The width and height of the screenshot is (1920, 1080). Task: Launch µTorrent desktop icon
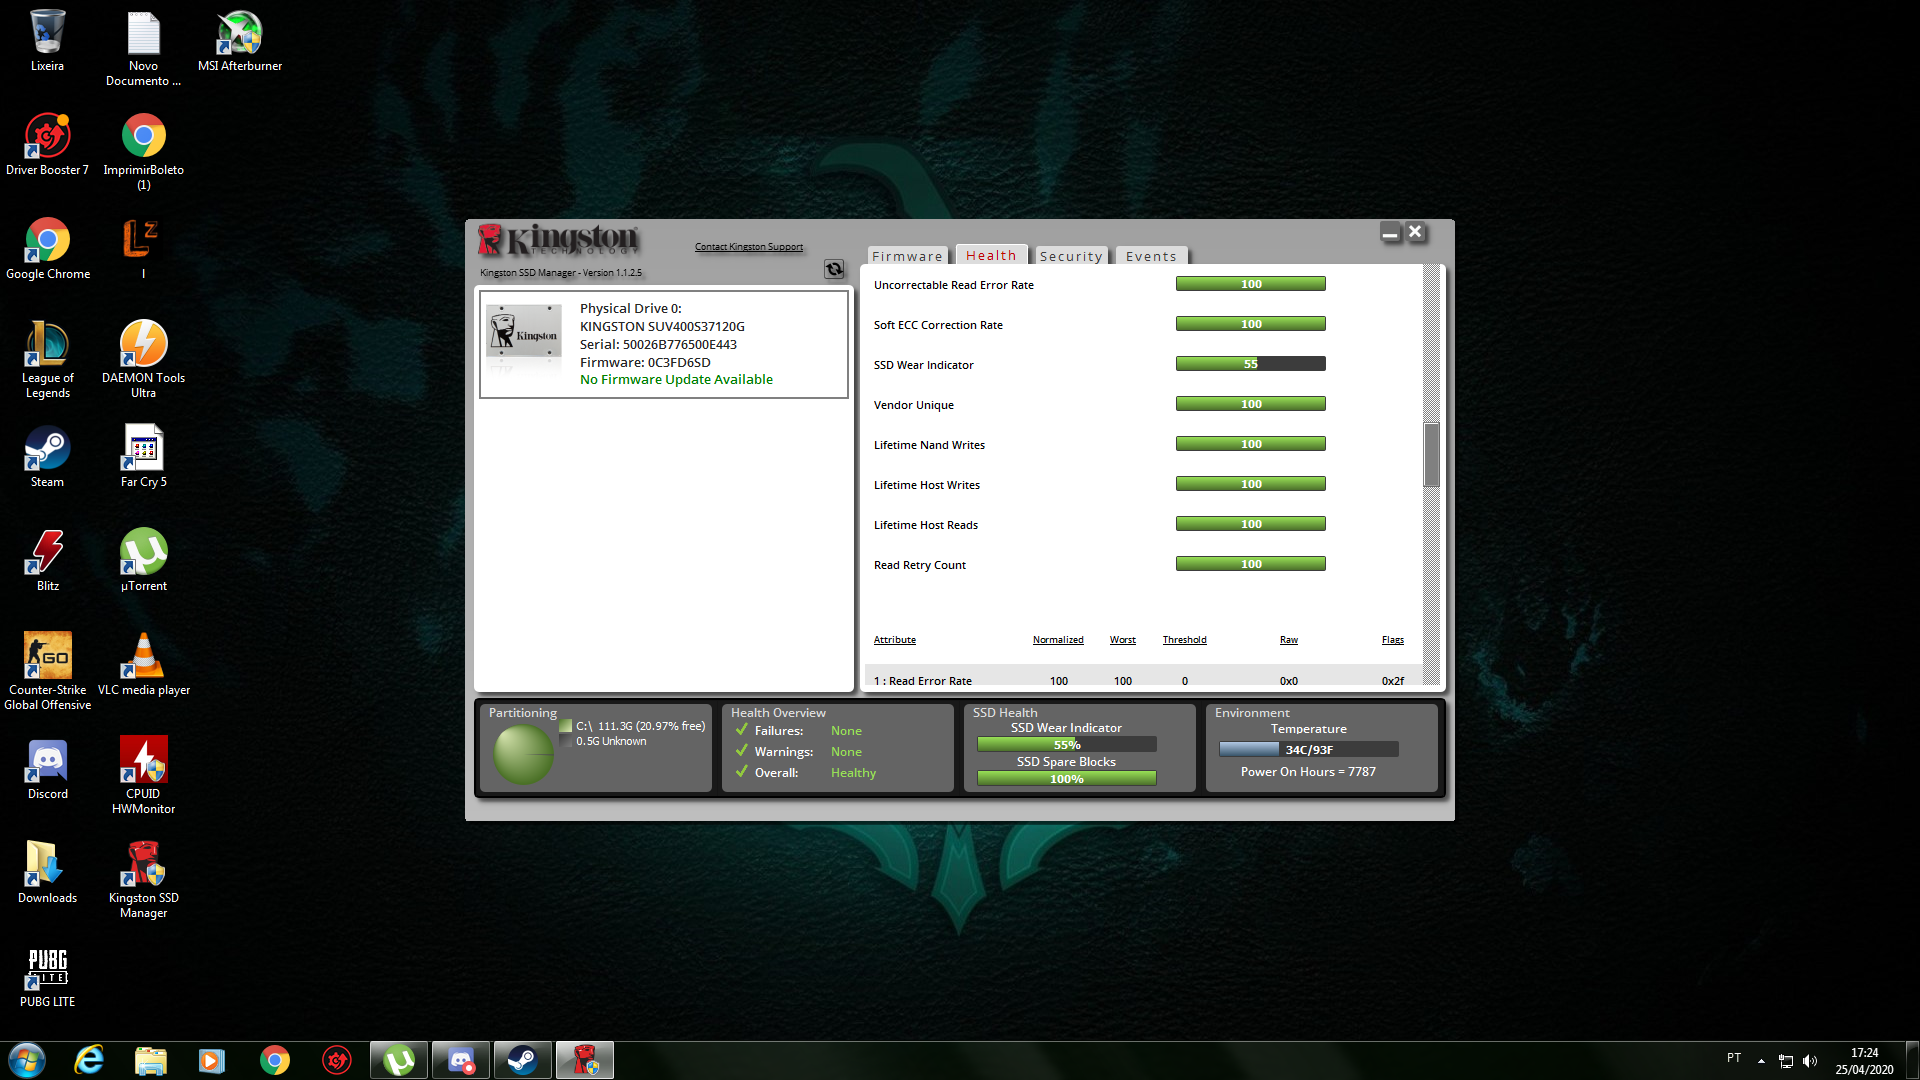click(143, 561)
